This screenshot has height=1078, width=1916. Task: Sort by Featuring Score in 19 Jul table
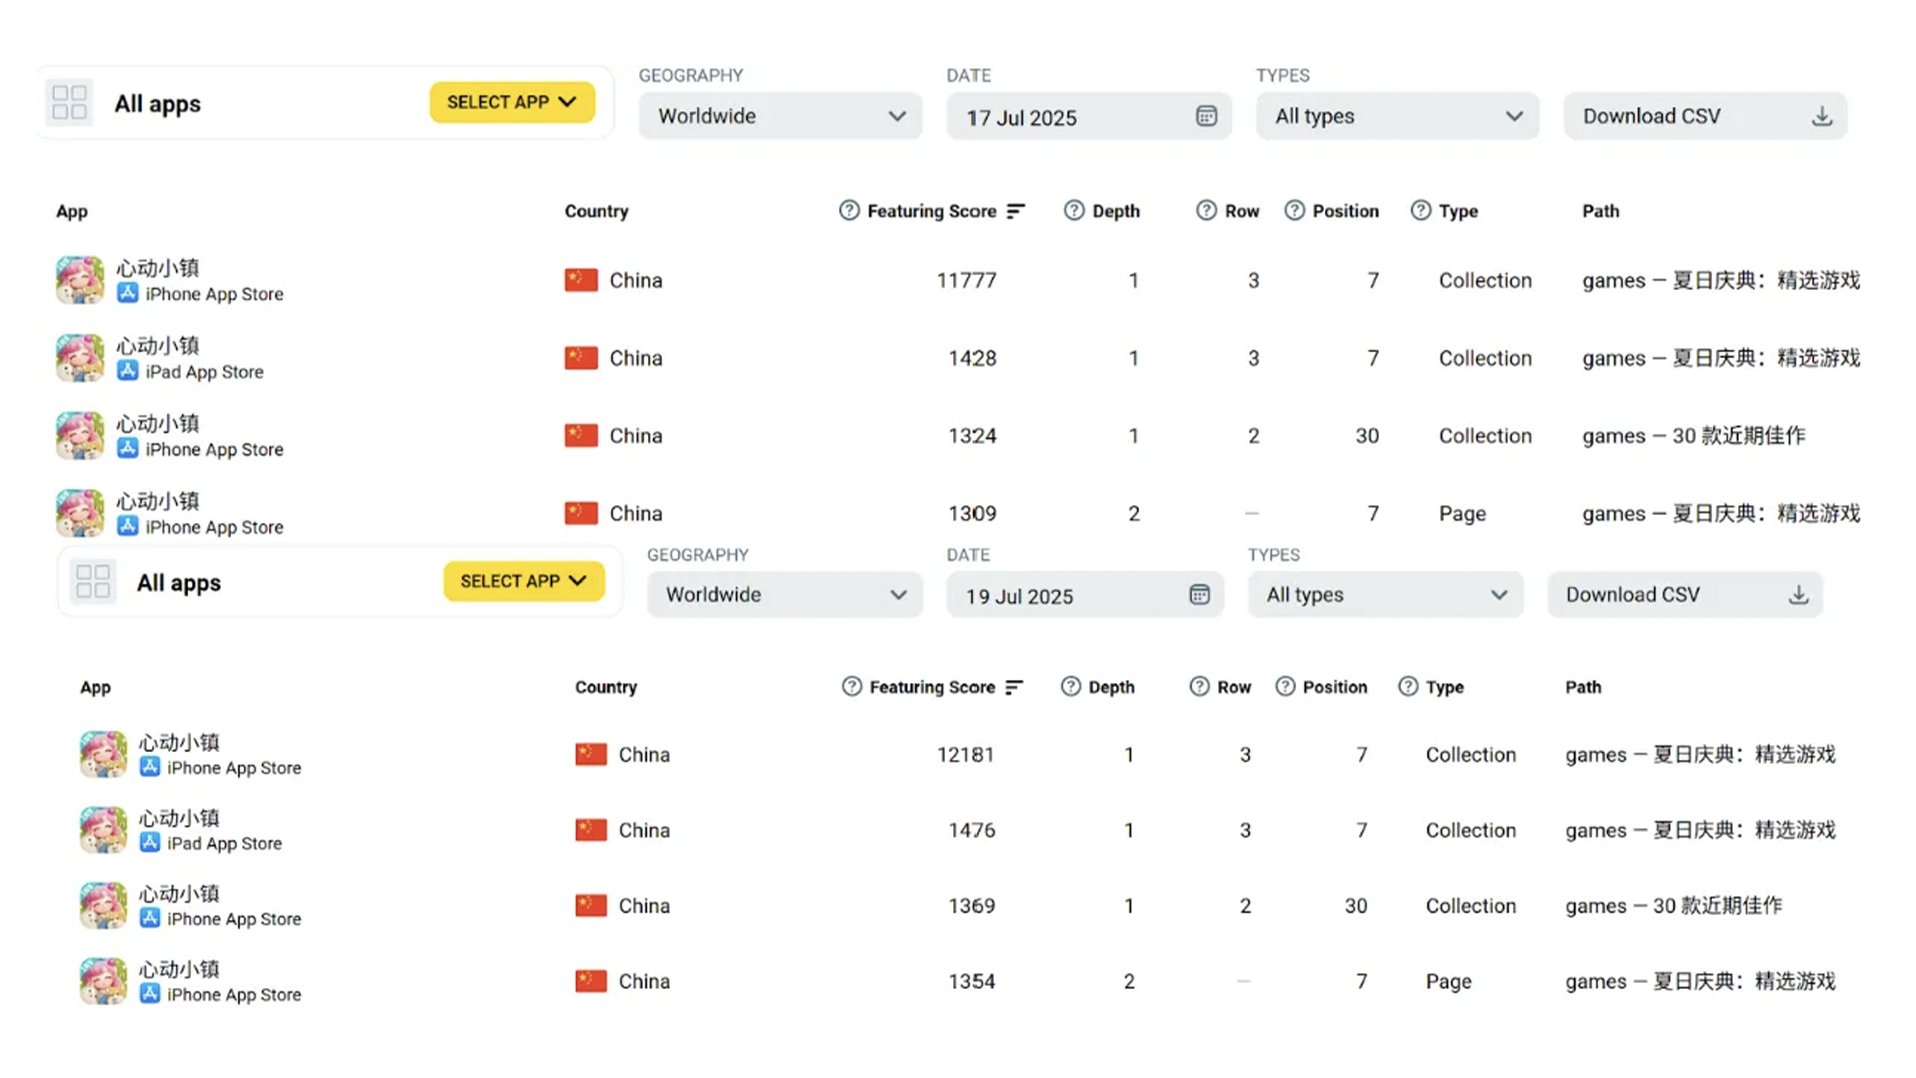[1014, 687]
